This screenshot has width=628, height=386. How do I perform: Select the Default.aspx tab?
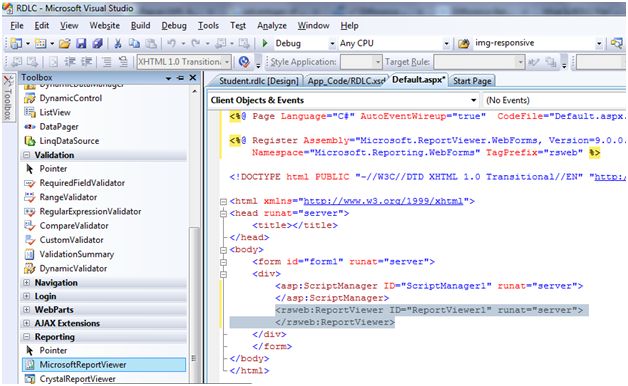coord(418,80)
